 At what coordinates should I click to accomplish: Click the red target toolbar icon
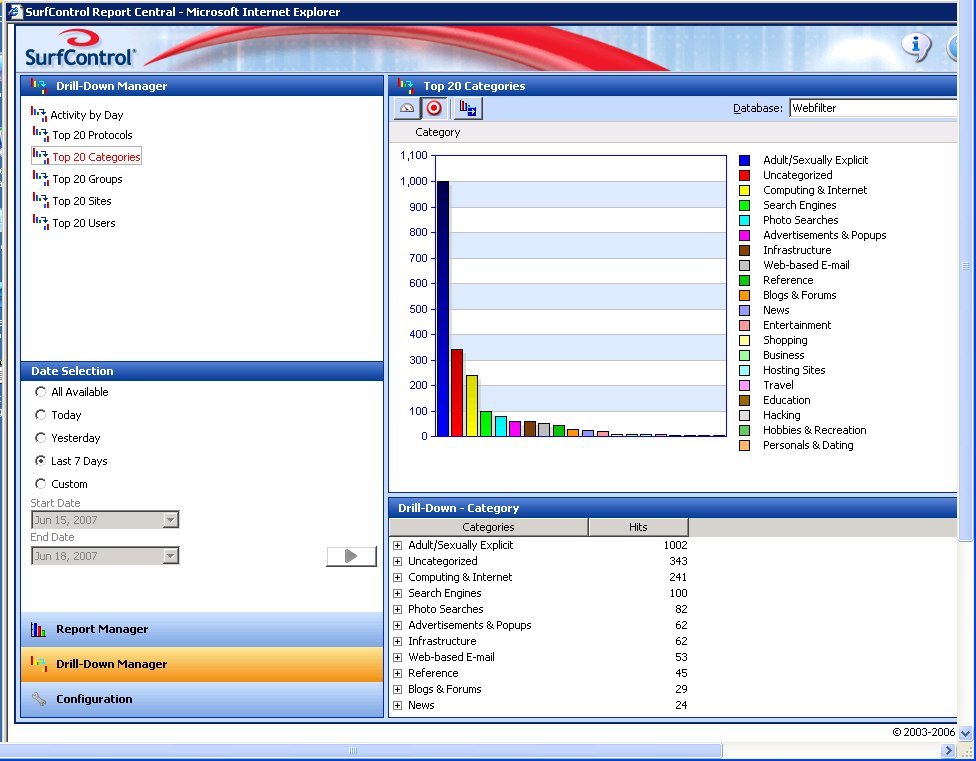point(434,108)
